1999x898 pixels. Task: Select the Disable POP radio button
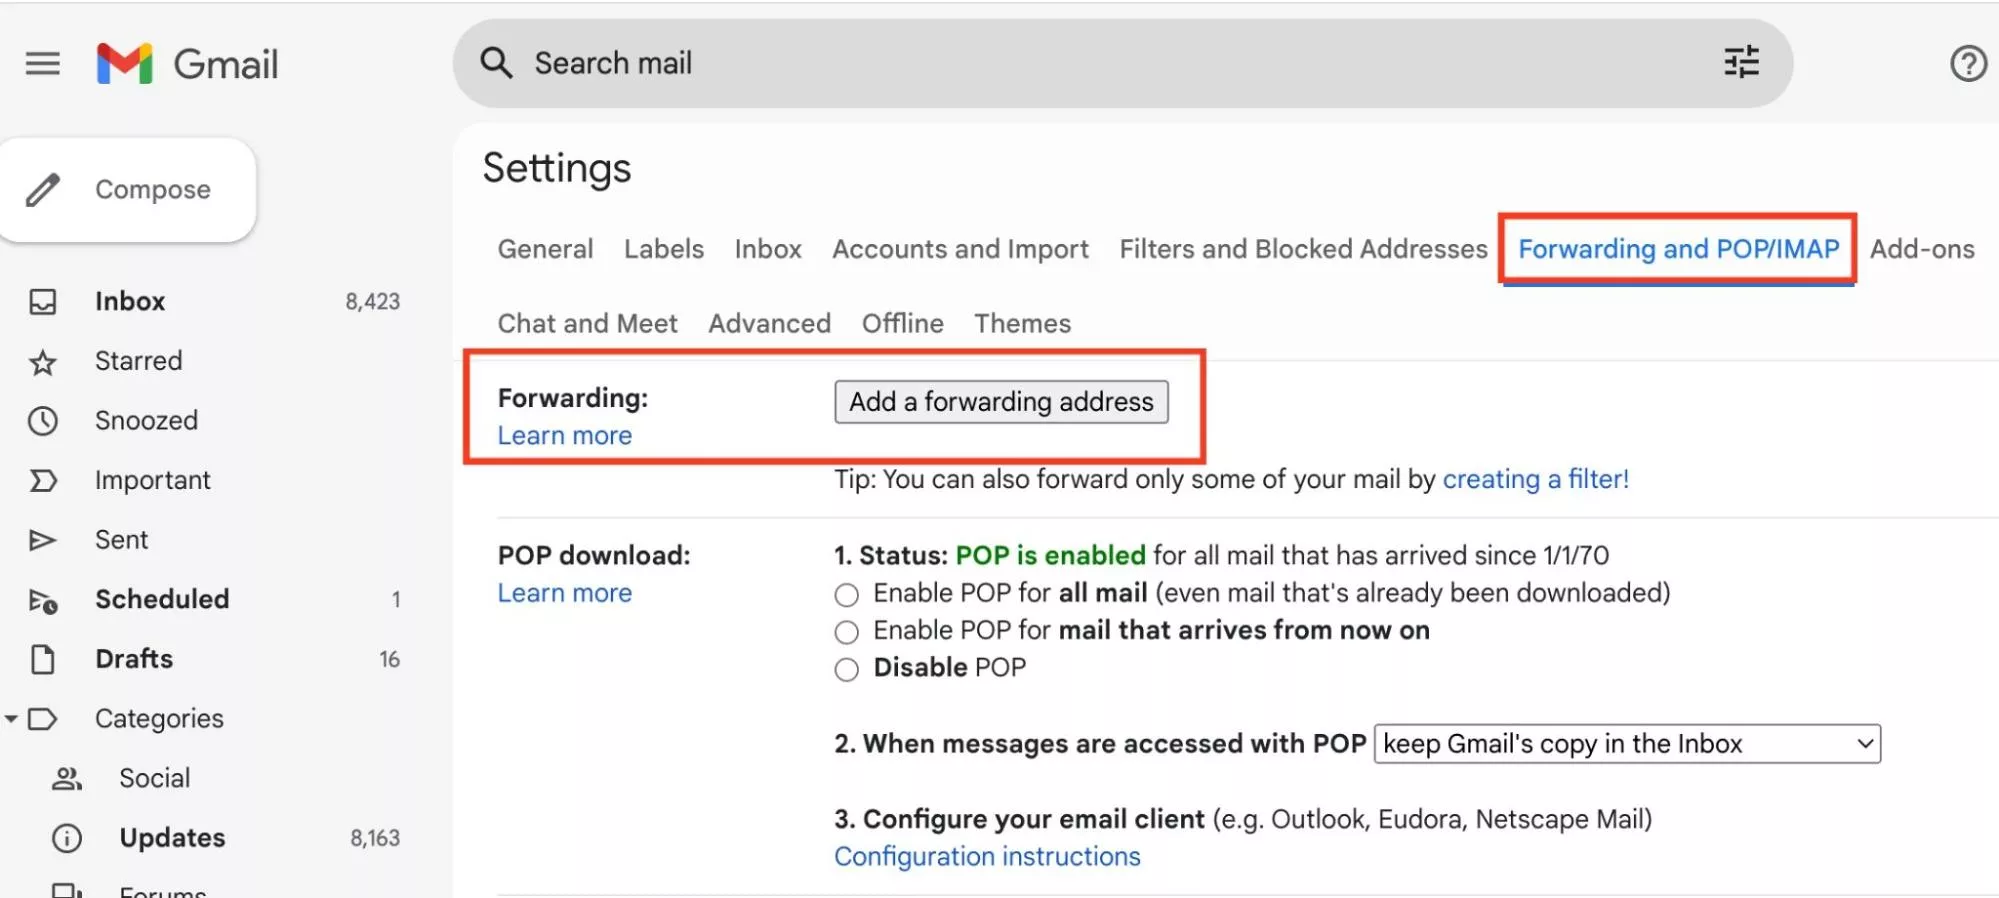846,669
